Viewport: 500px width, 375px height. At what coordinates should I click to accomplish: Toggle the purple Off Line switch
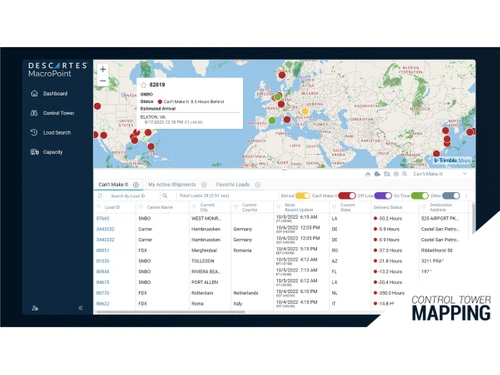(x=383, y=196)
